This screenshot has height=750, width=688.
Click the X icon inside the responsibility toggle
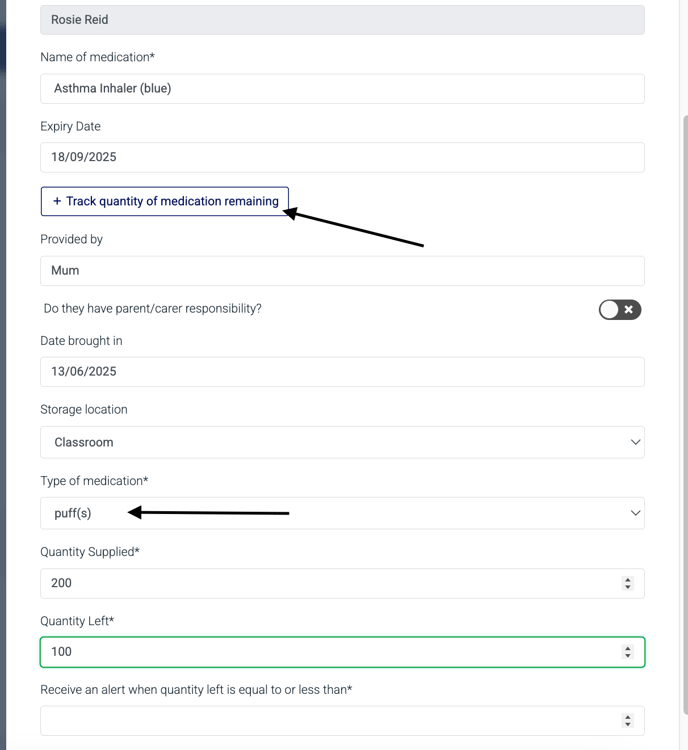(x=629, y=309)
